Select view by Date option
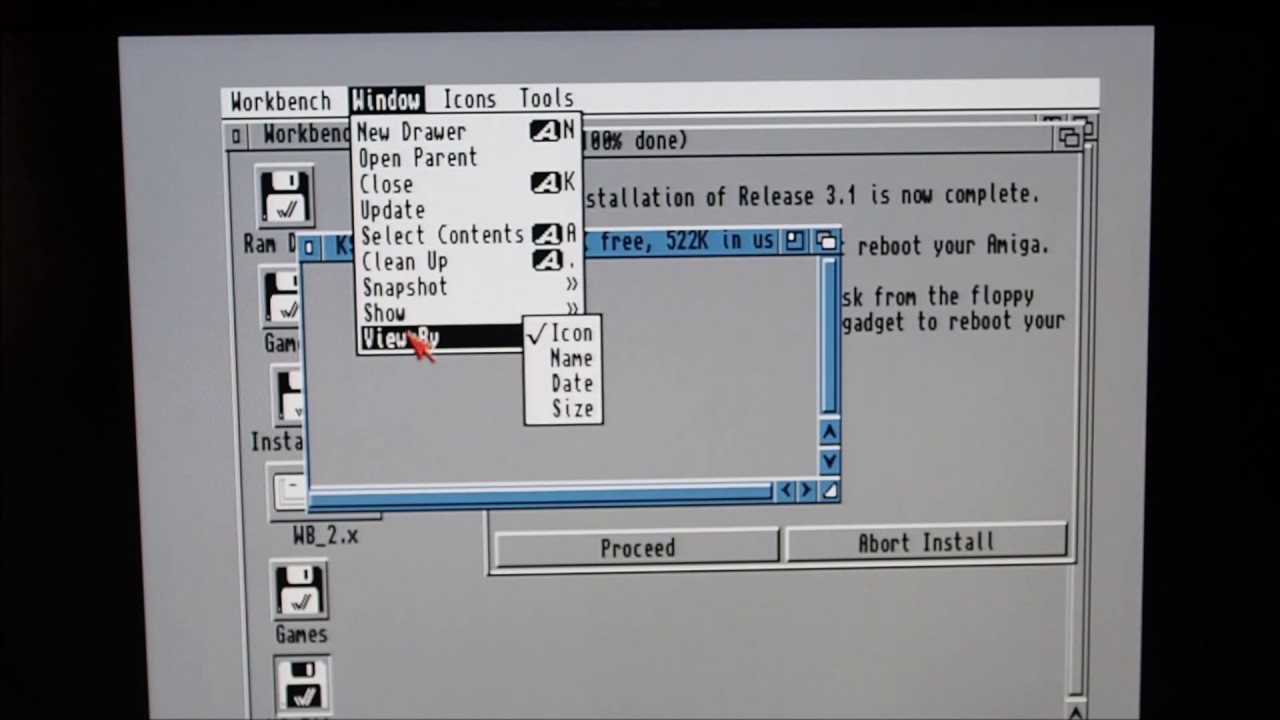Viewport: 1280px width, 720px height. click(563, 383)
